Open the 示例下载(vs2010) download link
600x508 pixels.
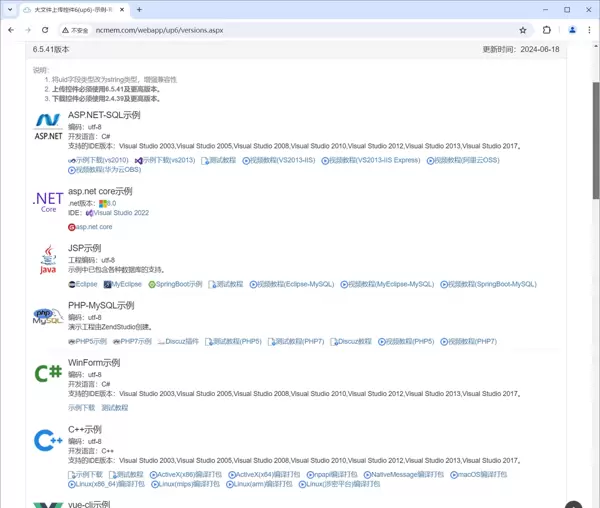point(100,160)
